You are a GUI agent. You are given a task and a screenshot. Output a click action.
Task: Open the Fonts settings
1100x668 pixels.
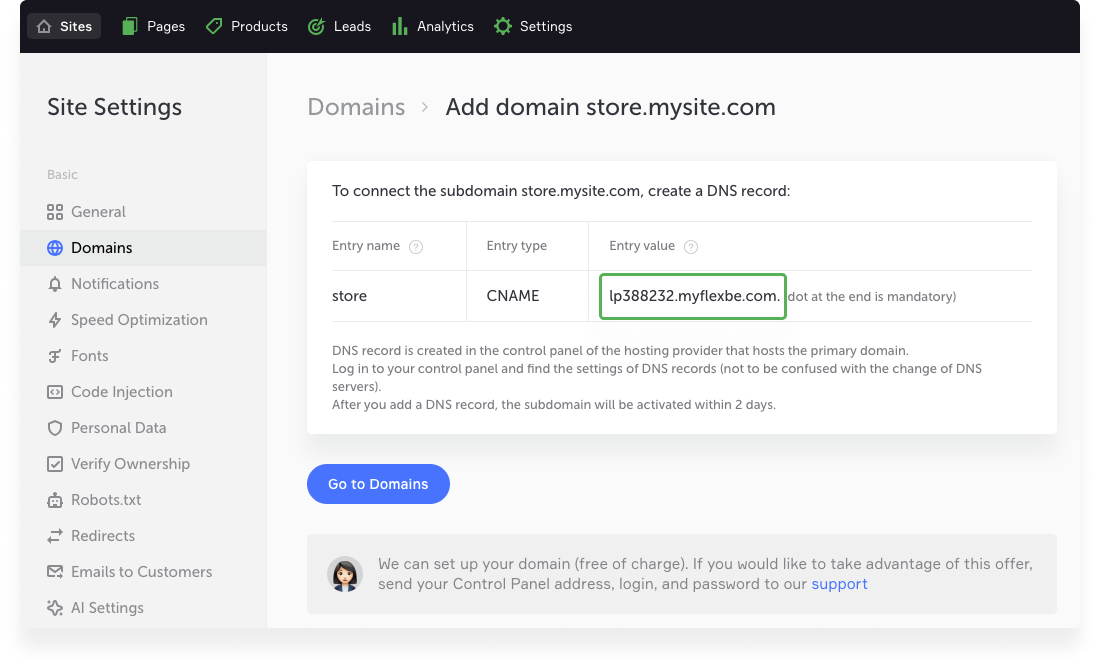89,356
